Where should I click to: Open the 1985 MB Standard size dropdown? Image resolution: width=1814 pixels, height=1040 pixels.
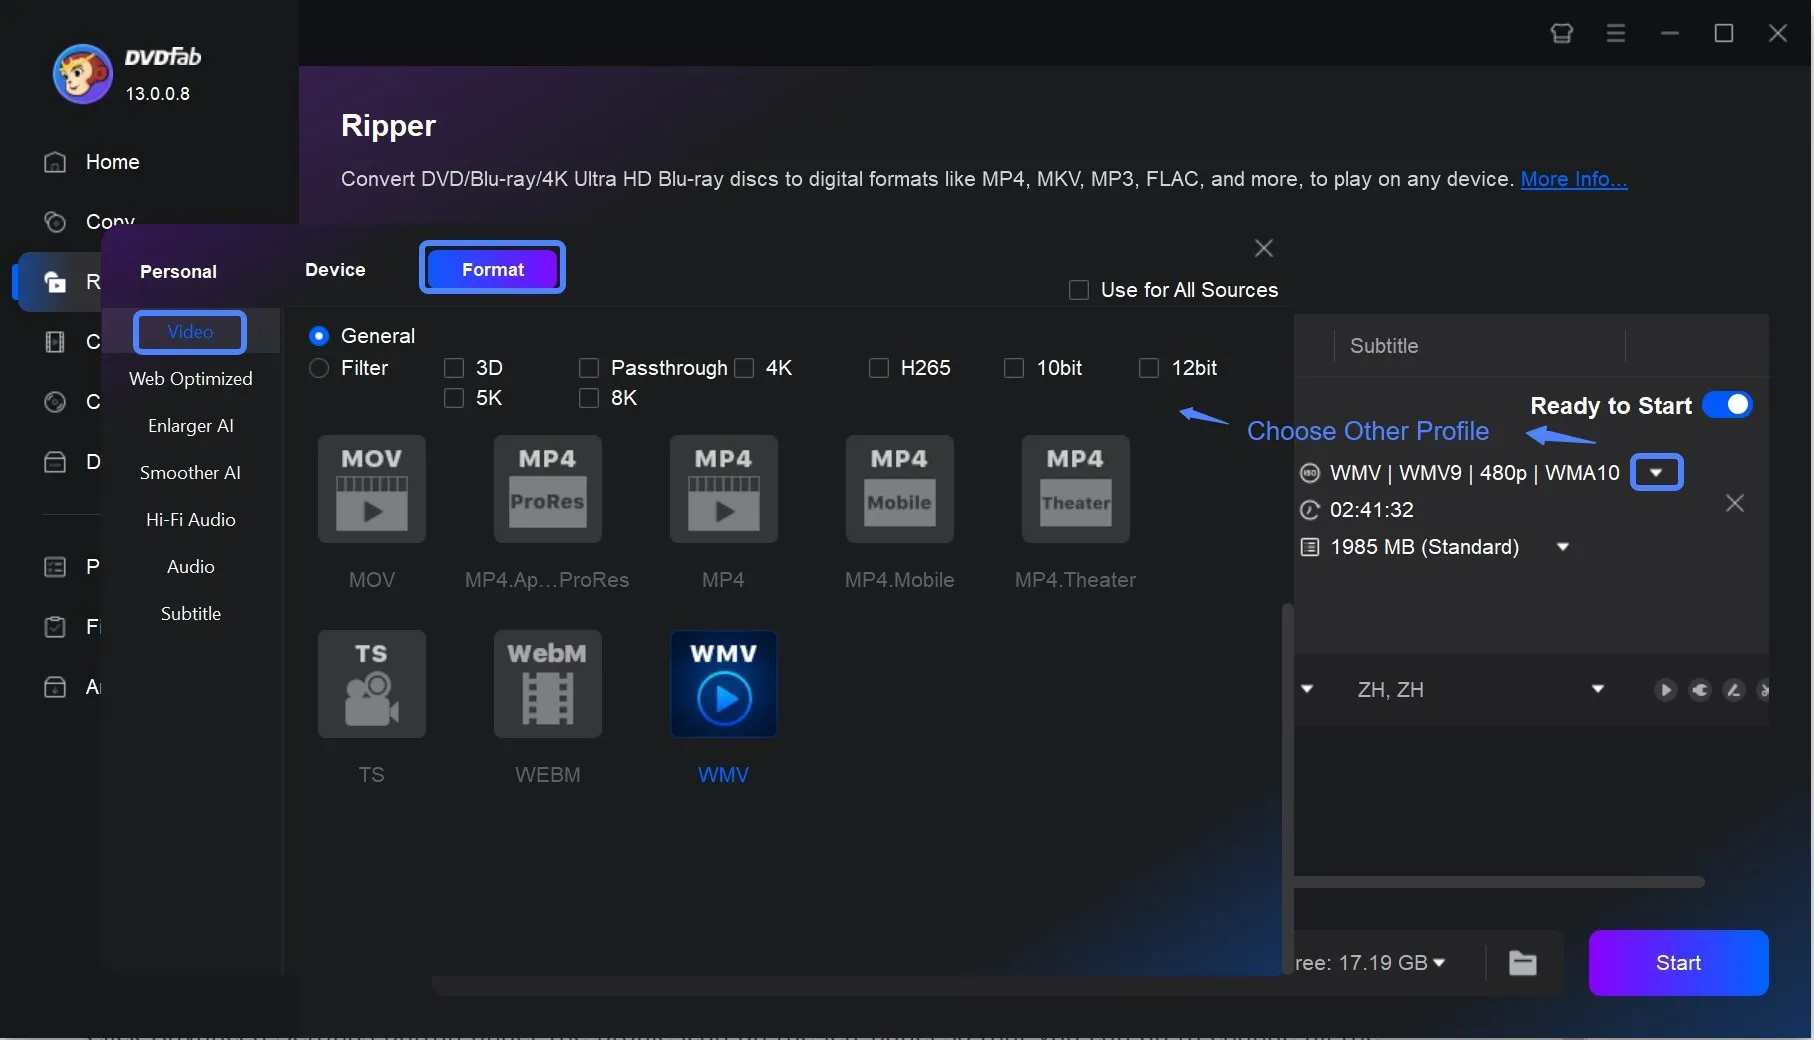[1563, 547]
